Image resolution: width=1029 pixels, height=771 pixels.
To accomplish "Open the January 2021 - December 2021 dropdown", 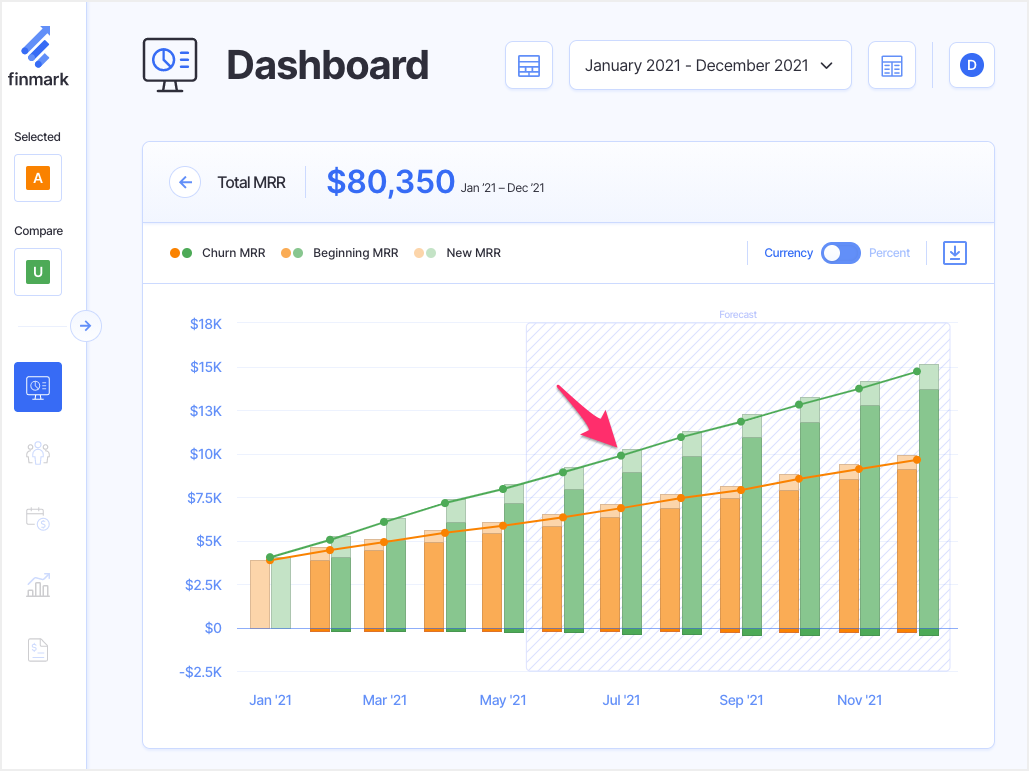I will (x=710, y=66).
